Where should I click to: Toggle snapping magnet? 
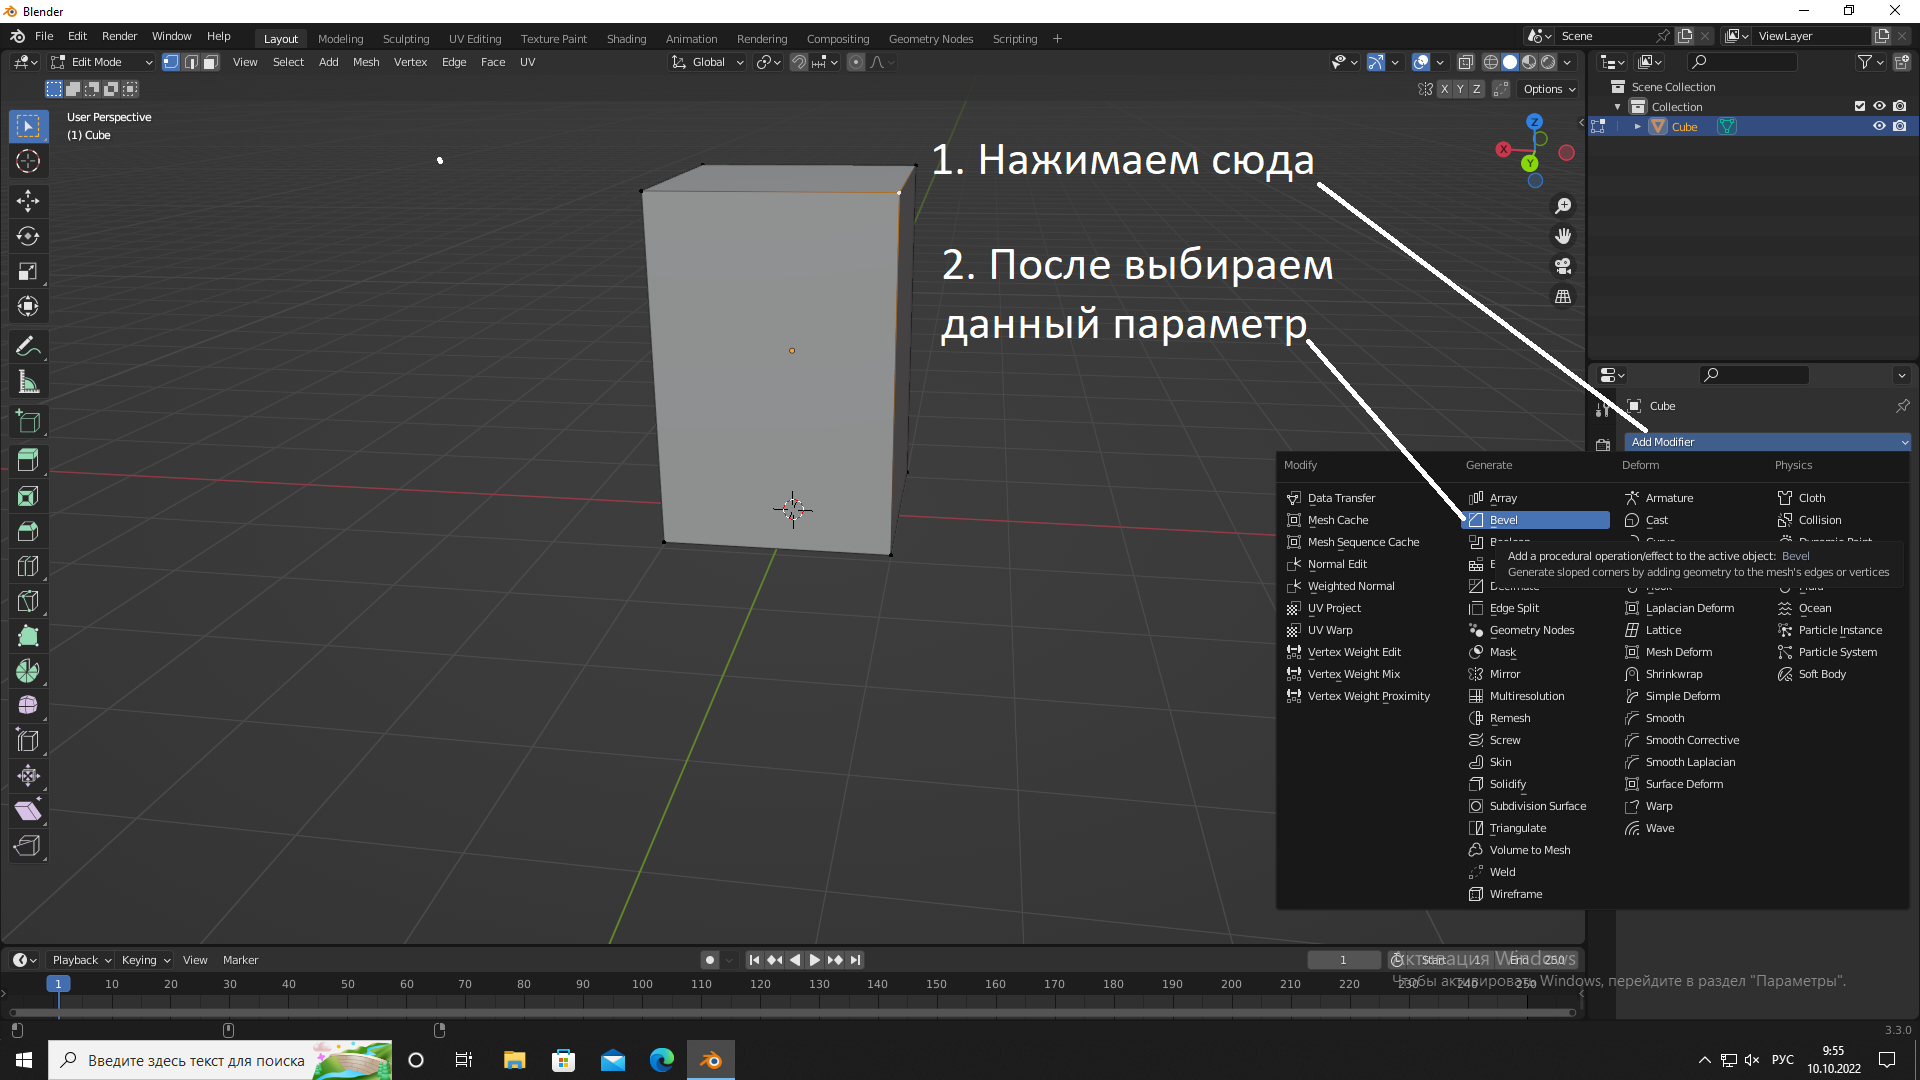799,62
